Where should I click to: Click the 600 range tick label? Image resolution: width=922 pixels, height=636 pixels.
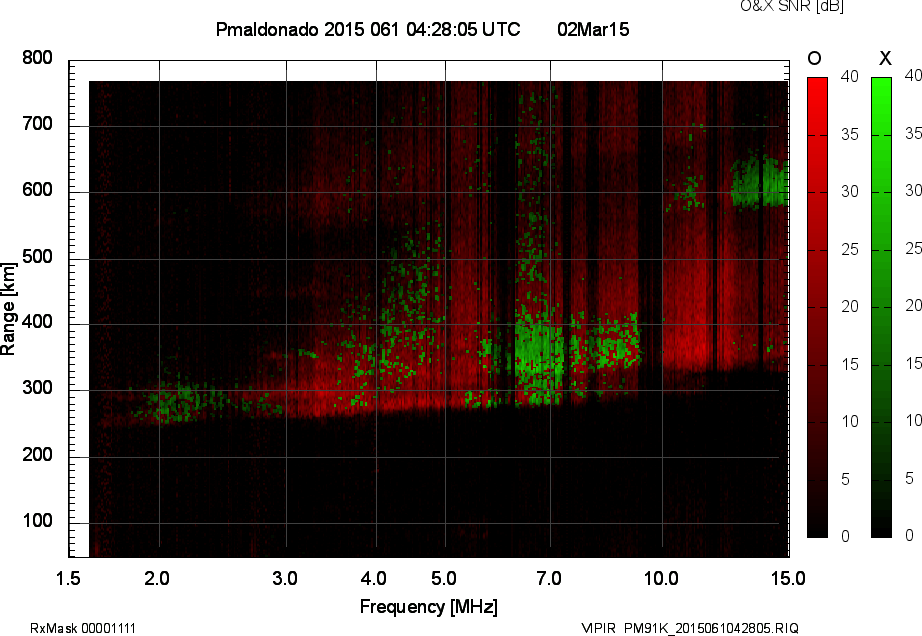coord(37,190)
